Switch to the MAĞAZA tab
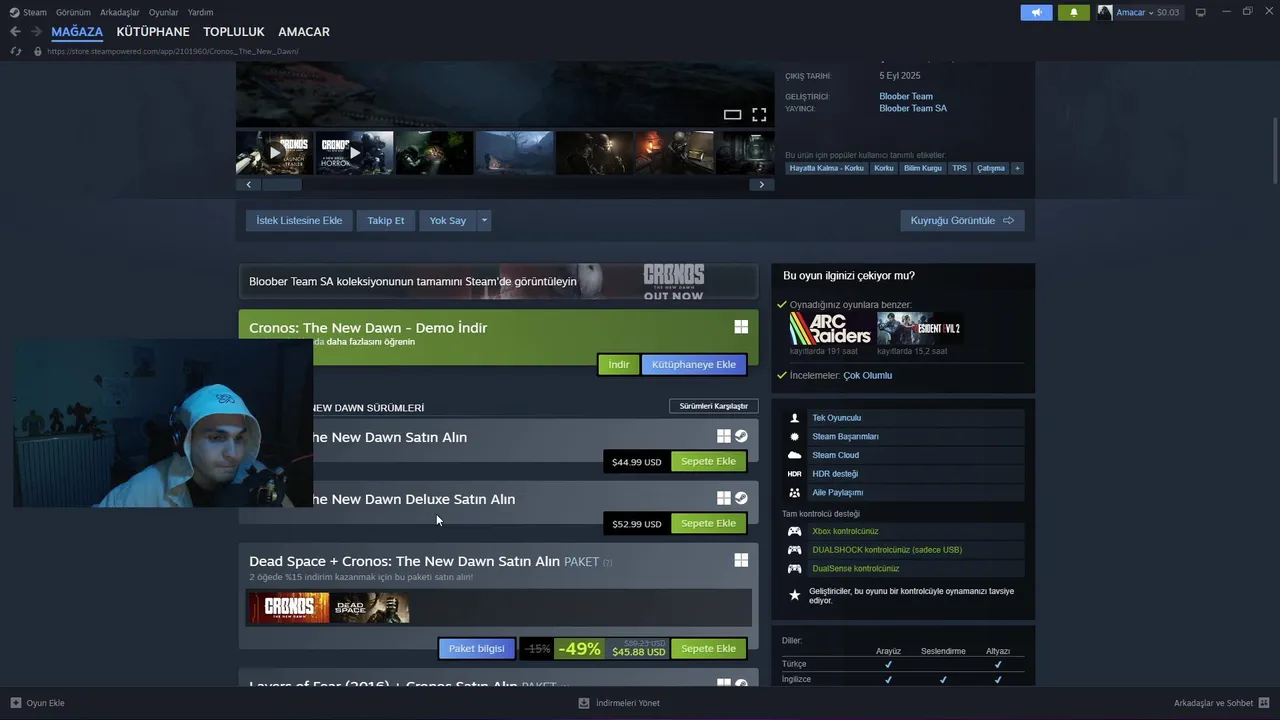 click(77, 32)
